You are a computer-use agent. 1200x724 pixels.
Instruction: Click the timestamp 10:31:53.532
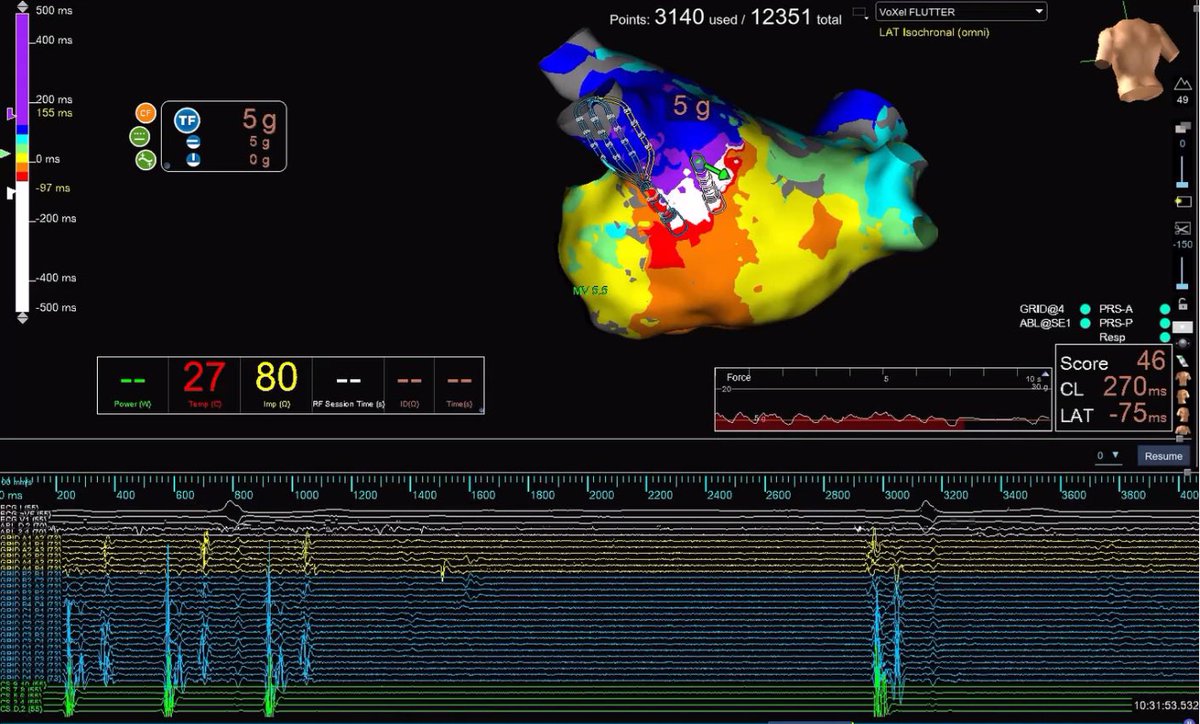[x=1163, y=706]
